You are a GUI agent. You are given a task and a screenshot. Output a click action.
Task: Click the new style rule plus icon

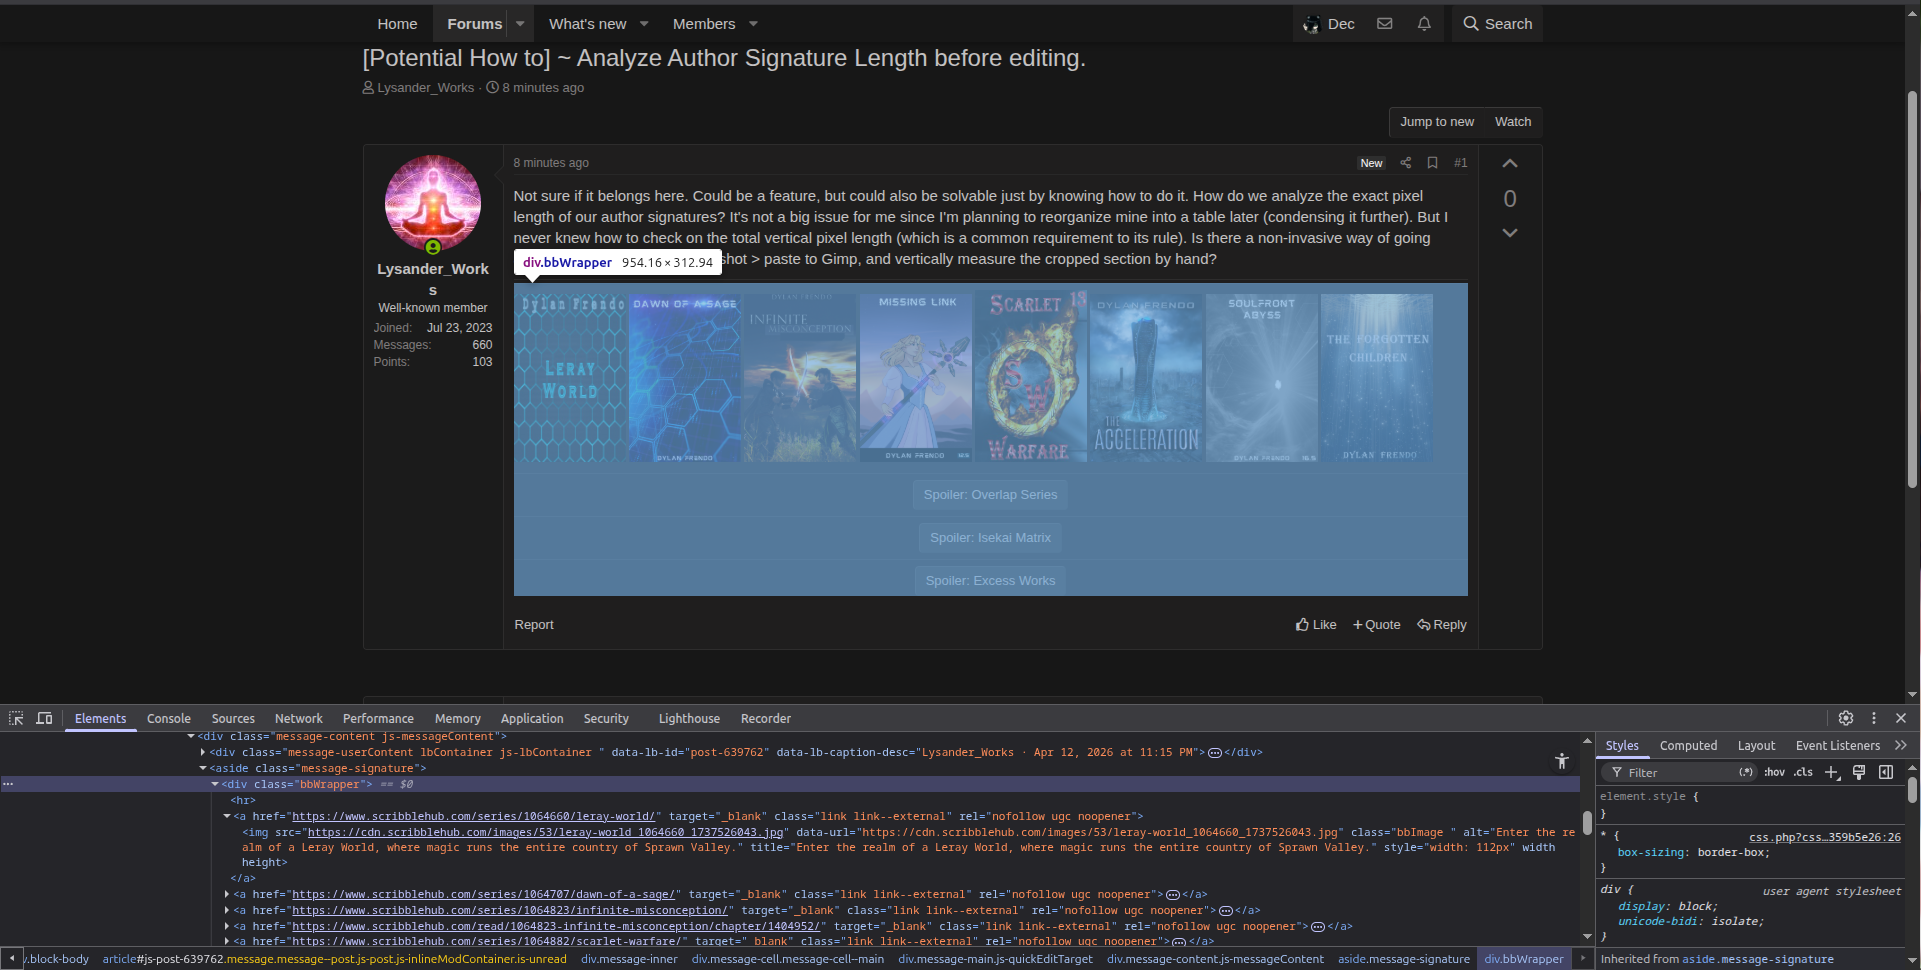tap(1832, 772)
